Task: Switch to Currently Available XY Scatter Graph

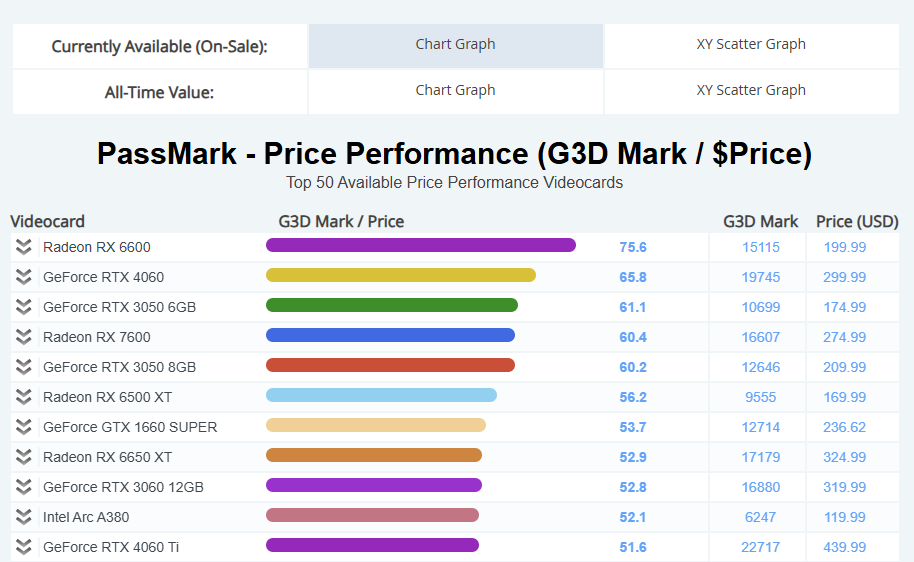Action: [751, 45]
